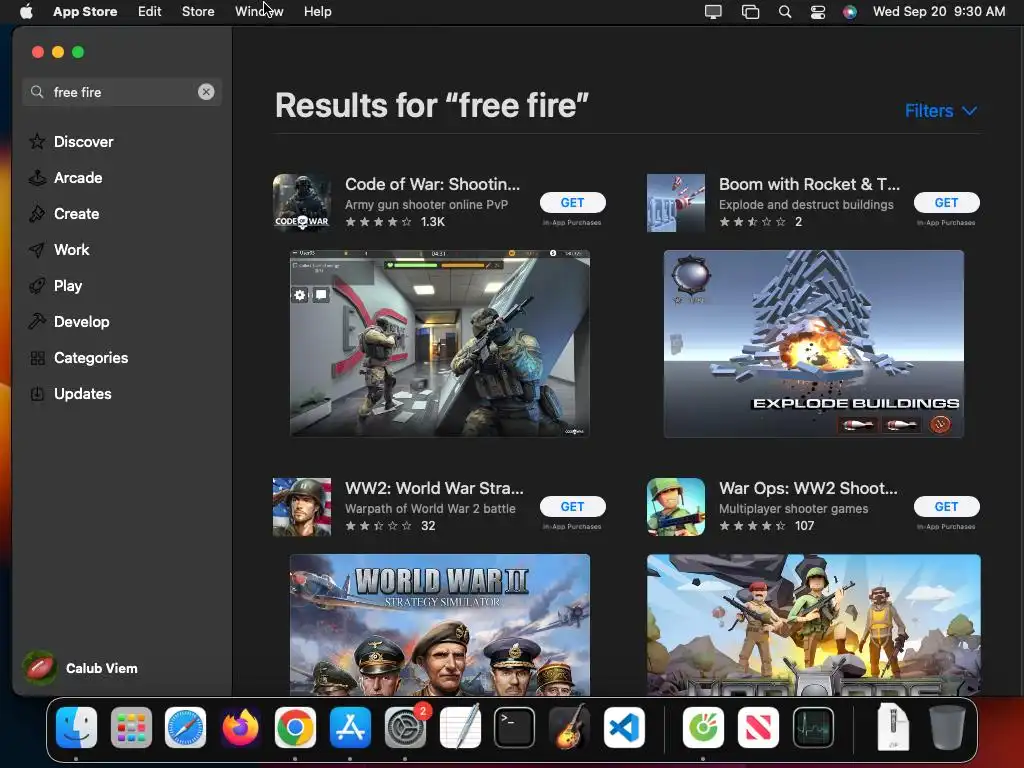The image size is (1024, 768).
Task: Show date and time panel
Action: click(938, 11)
